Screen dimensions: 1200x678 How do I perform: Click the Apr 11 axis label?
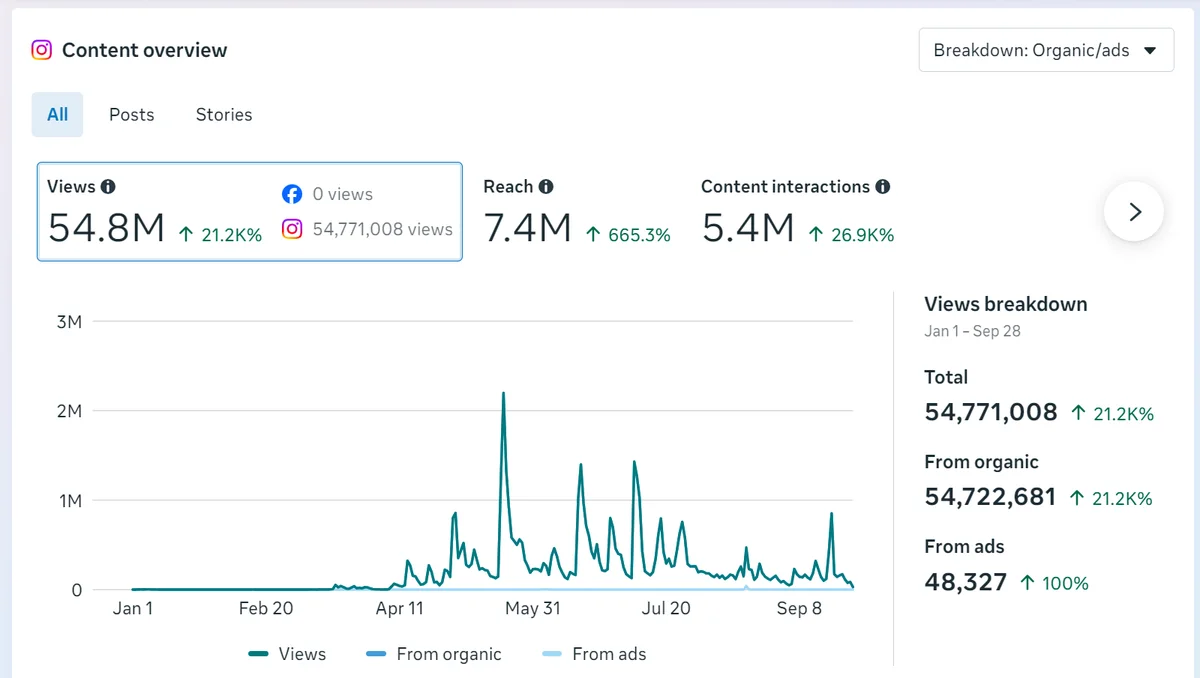[x=399, y=608]
